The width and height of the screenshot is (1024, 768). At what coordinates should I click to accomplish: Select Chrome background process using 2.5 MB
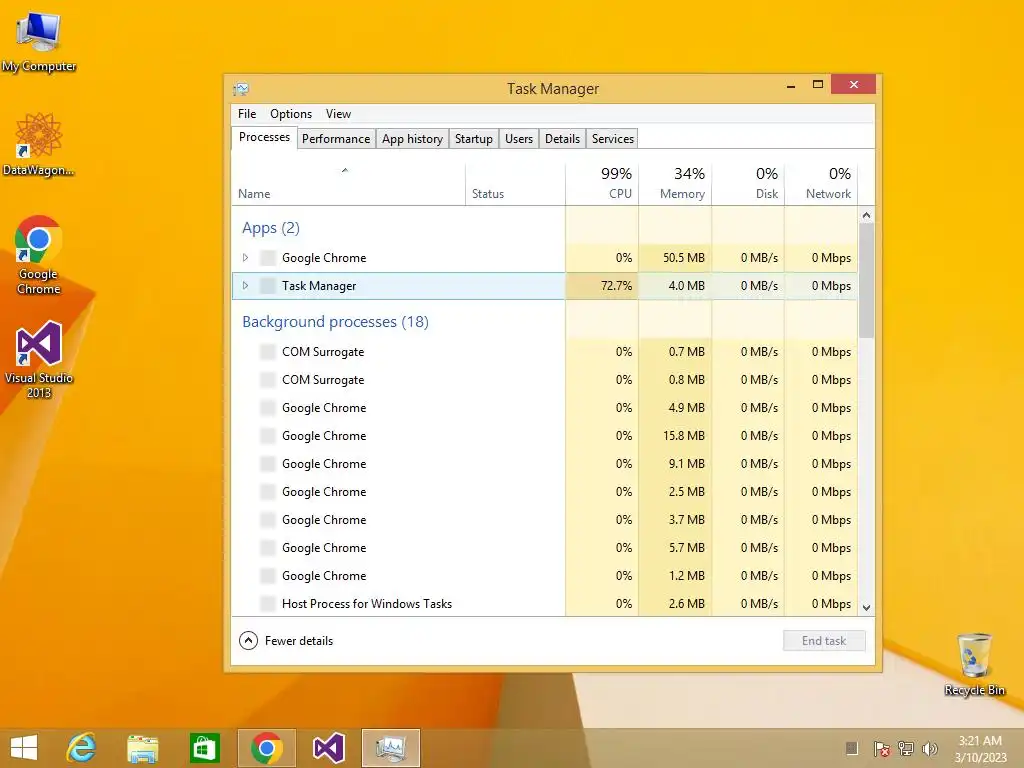pos(545,492)
